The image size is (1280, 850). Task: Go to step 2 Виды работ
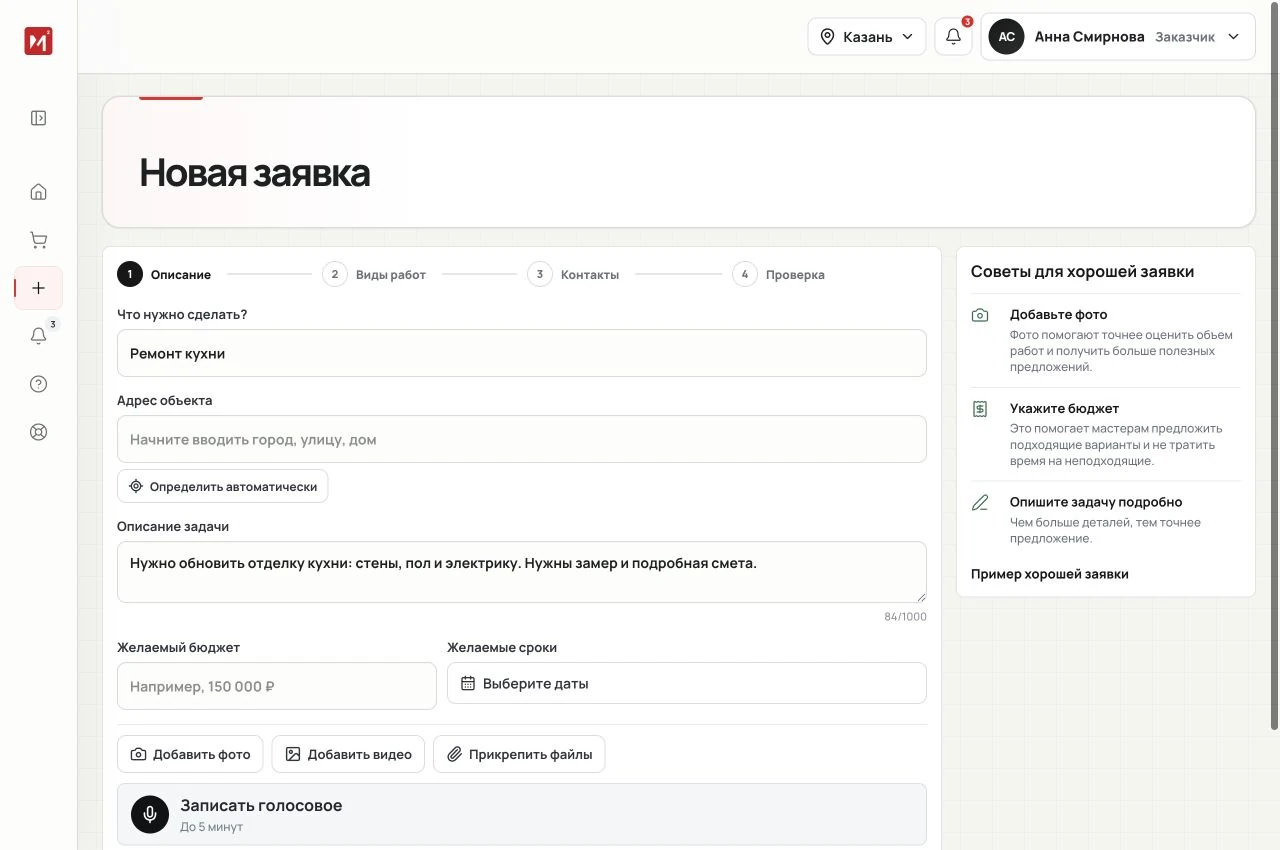(374, 274)
